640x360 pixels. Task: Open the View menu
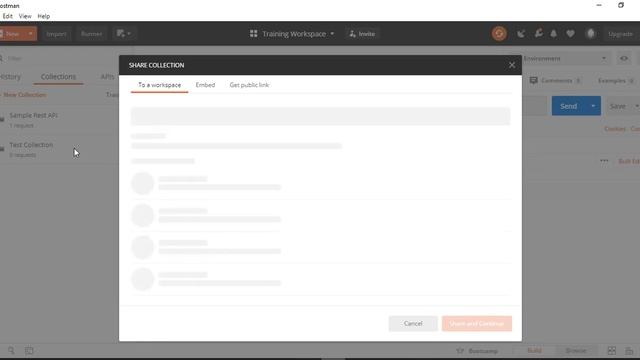25,16
